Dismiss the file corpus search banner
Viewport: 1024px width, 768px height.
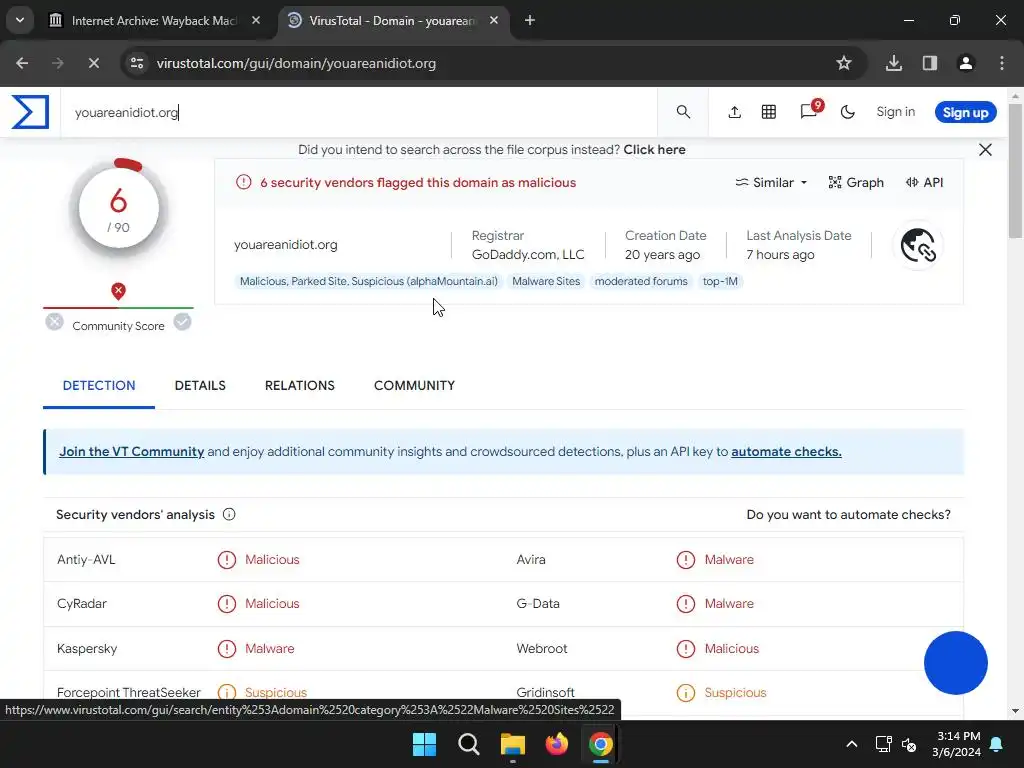(985, 150)
